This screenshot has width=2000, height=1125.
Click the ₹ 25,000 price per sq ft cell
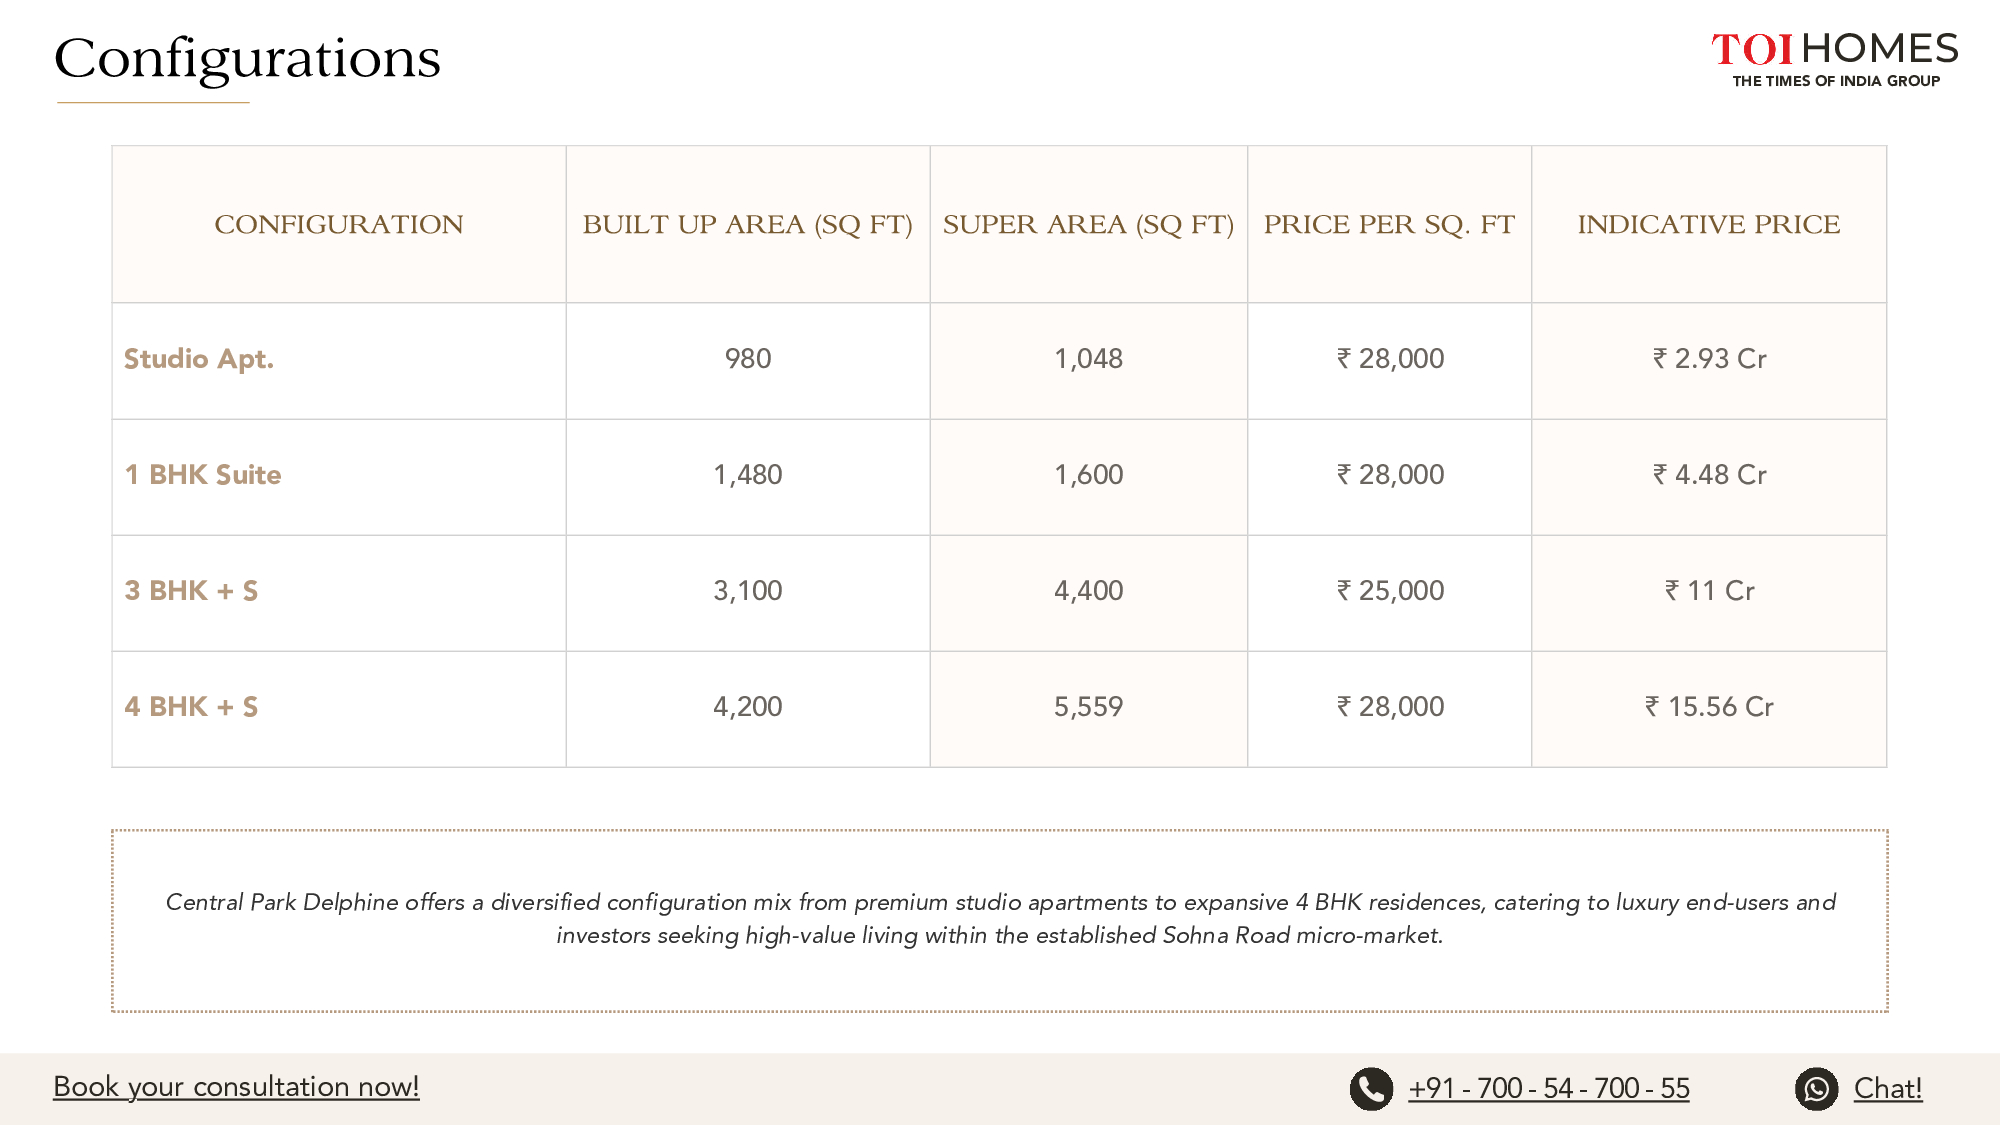[x=1390, y=591]
